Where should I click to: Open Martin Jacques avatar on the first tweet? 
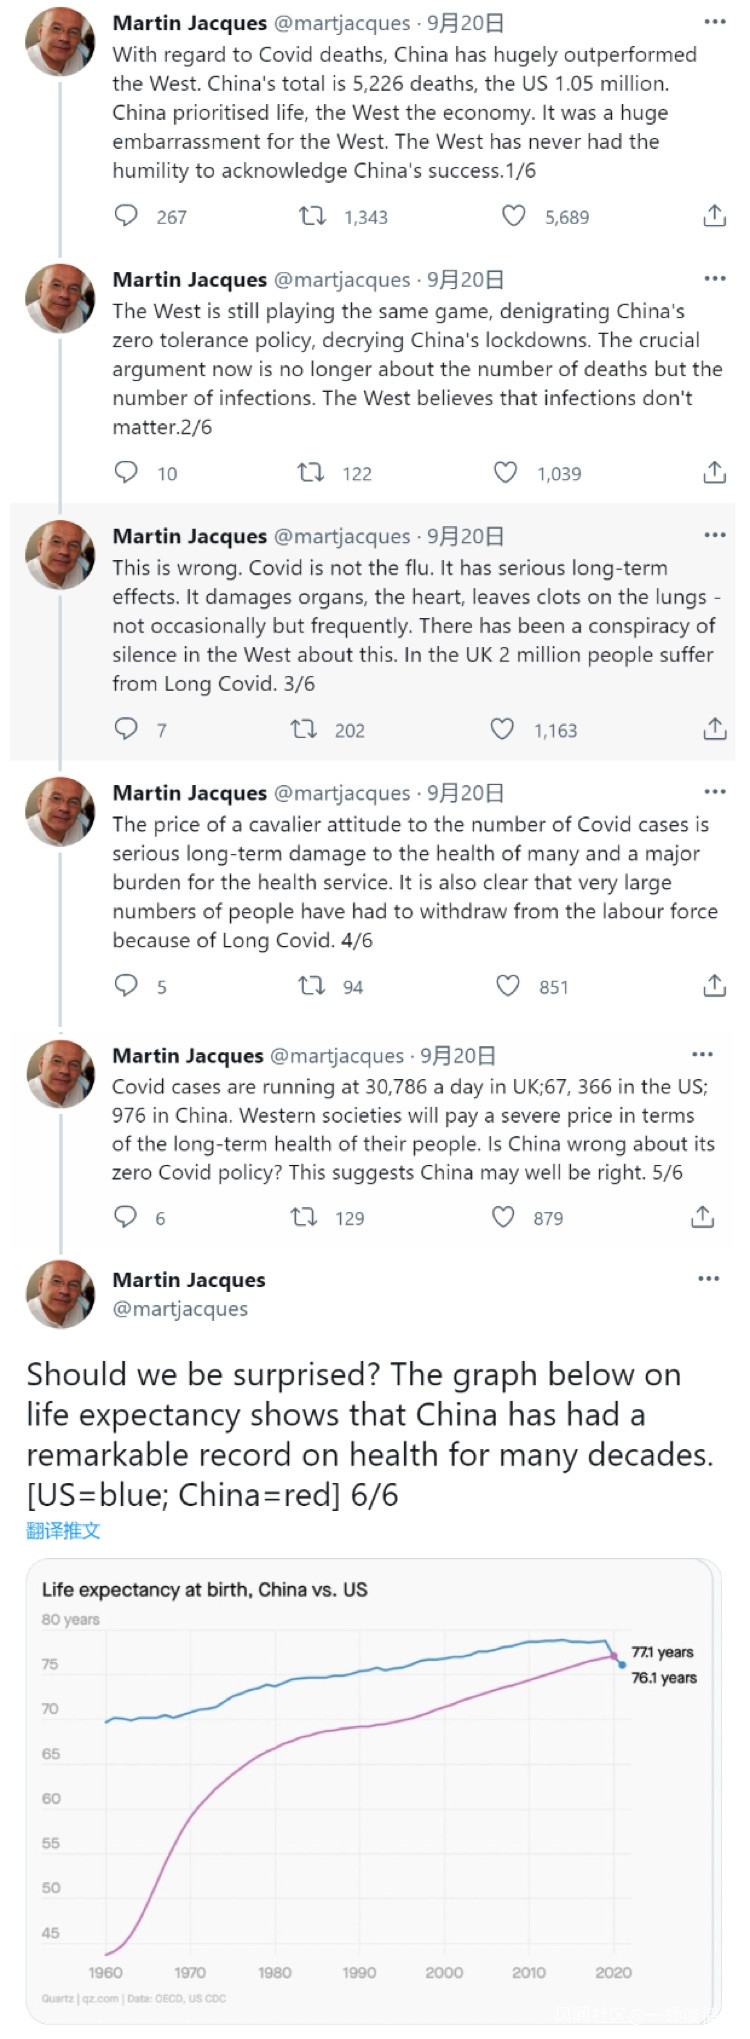(x=60, y=42)
